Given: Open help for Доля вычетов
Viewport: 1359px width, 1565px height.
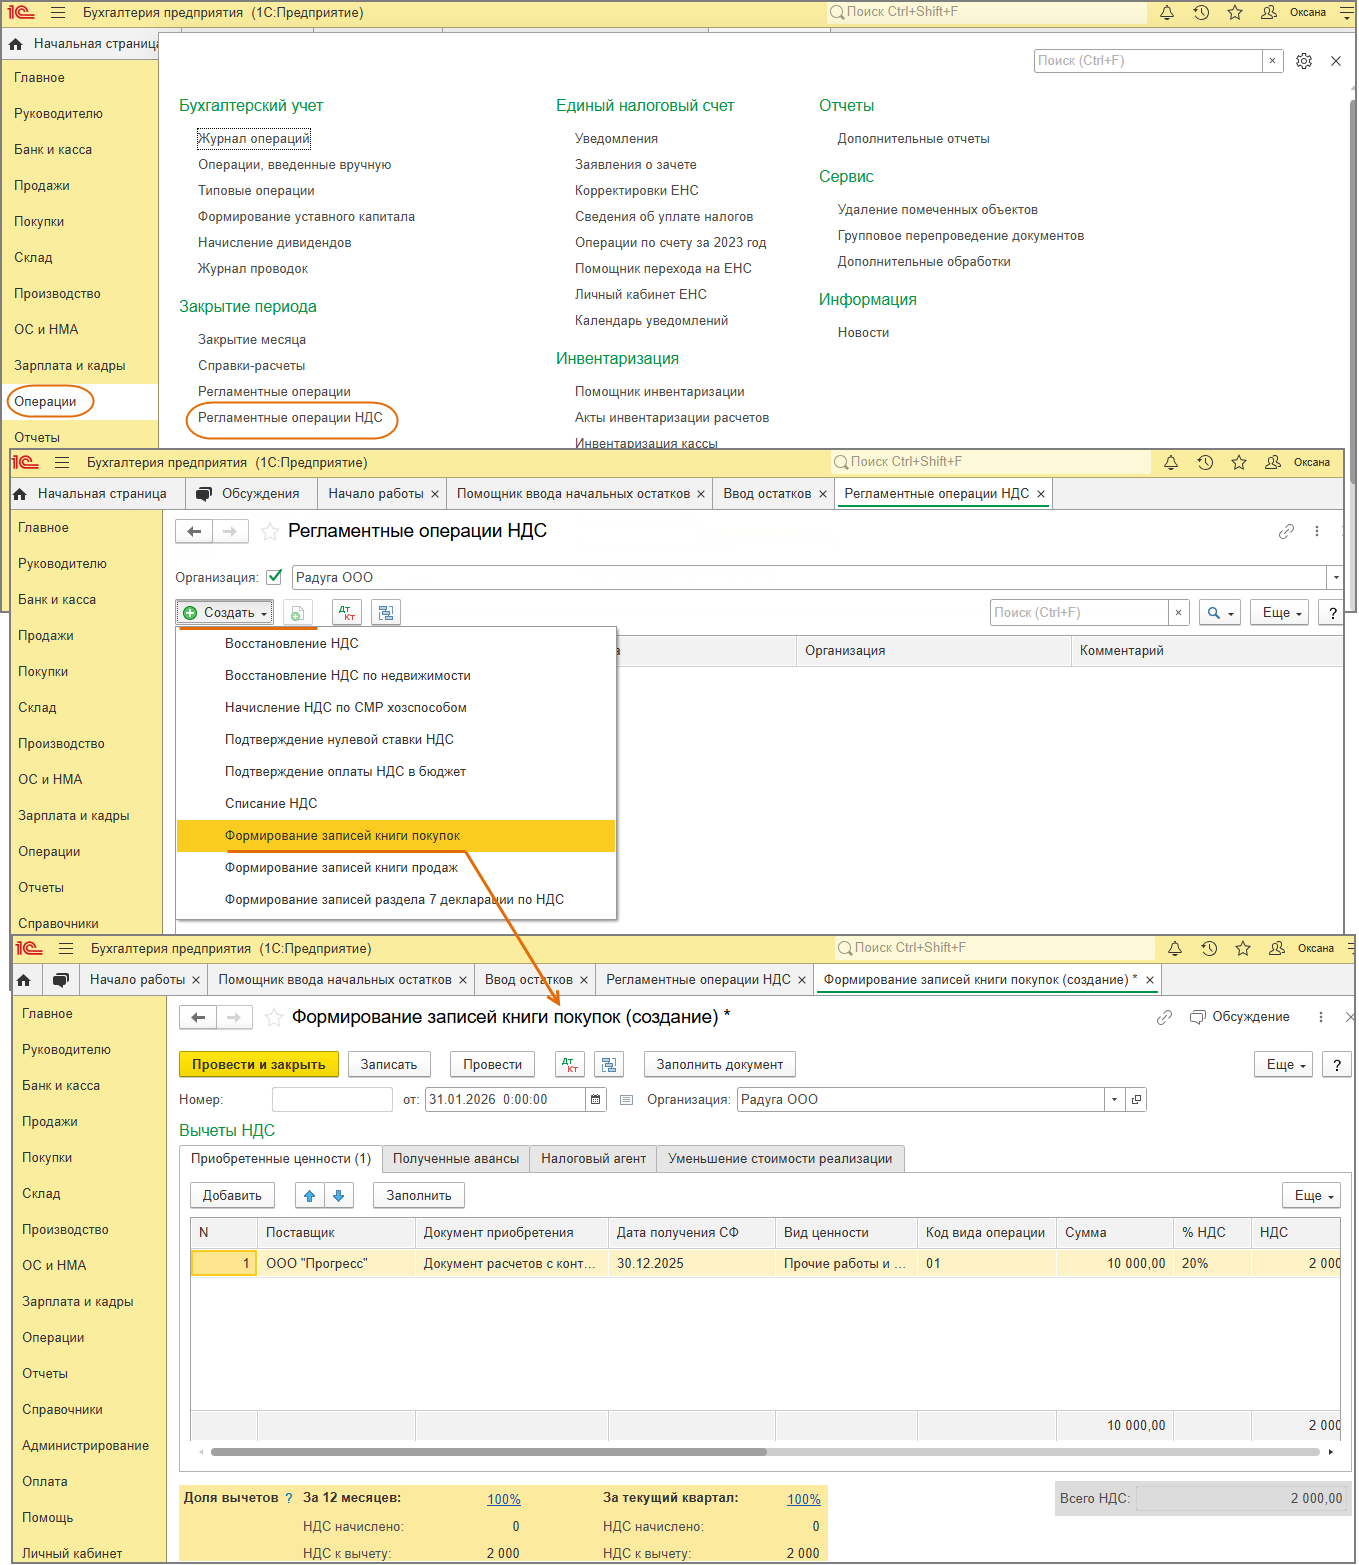Looking at the screenshot, I should tap(289, 1499).
